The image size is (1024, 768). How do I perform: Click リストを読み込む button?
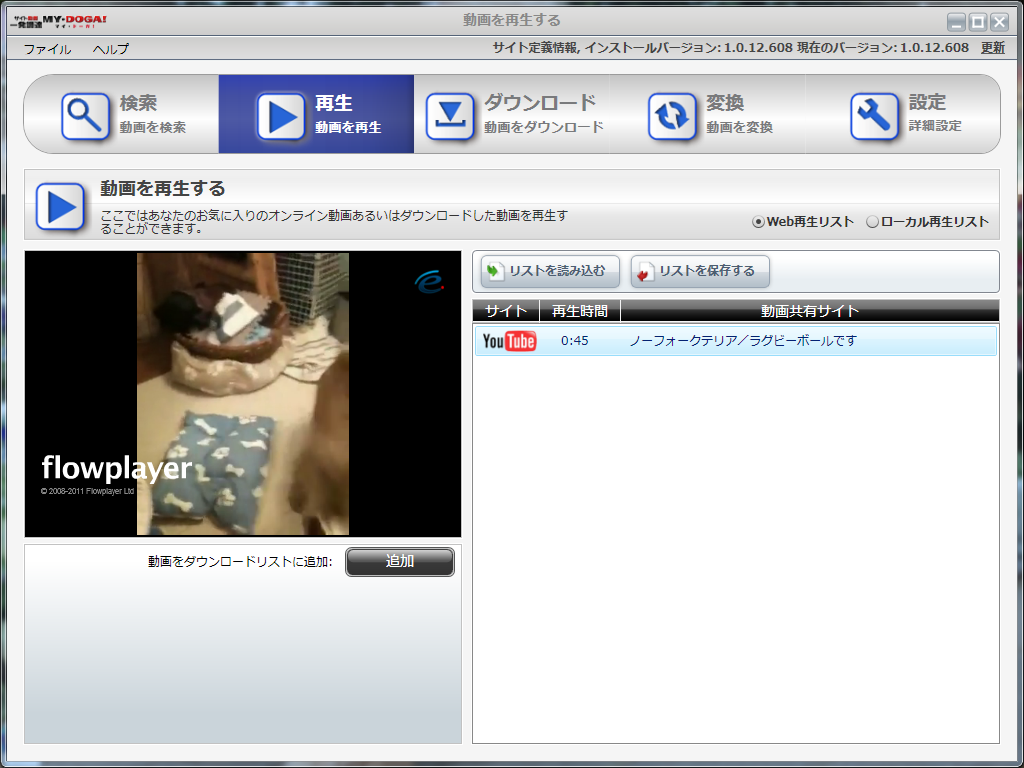point(550,271)
